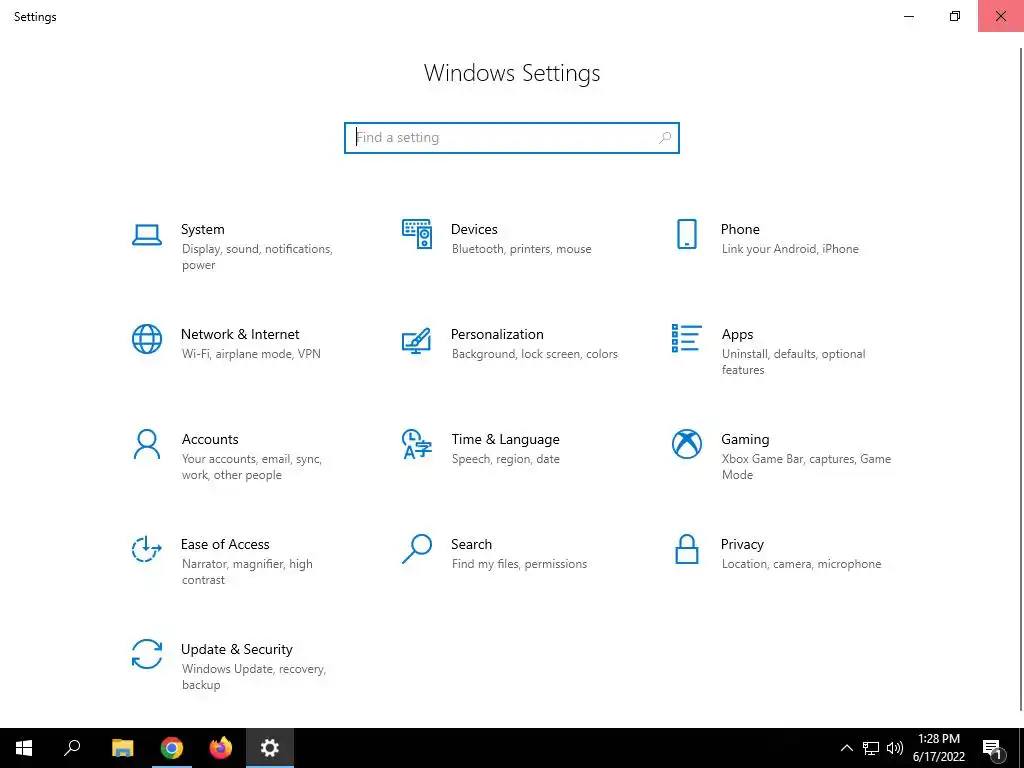Click "Speech, region, date" text

tap(505, 459)
